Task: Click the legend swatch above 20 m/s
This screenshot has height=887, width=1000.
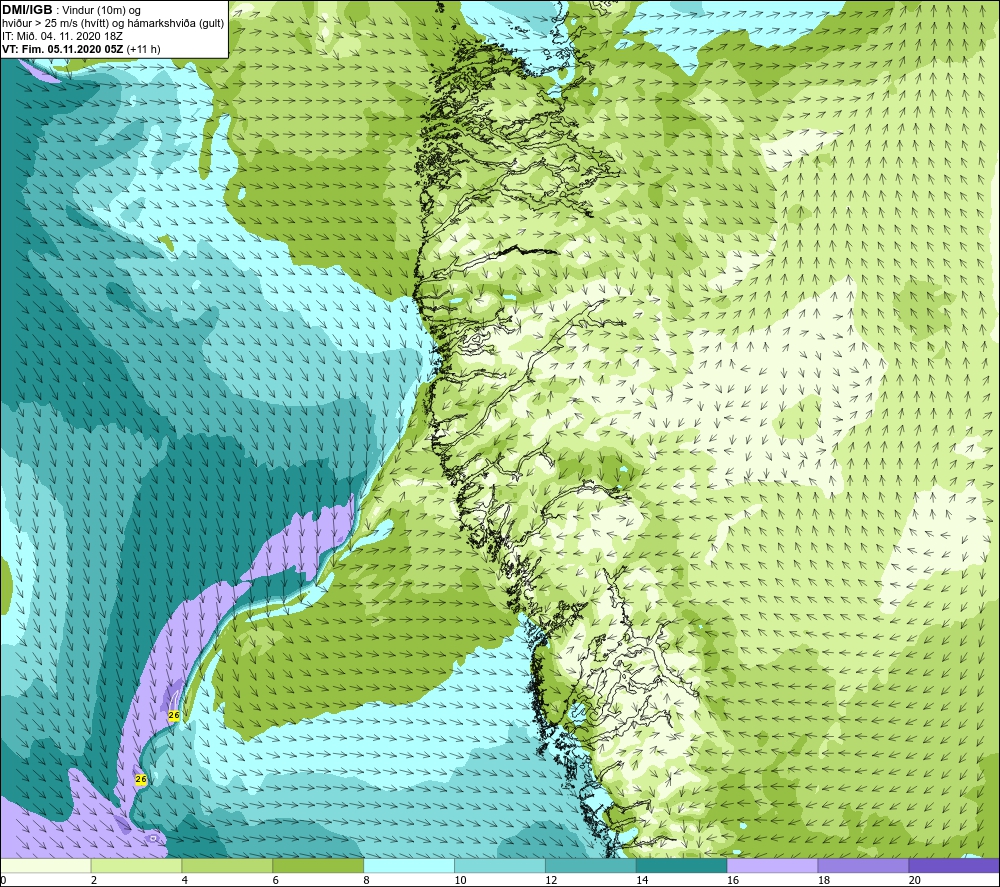Action: point(953,865)
